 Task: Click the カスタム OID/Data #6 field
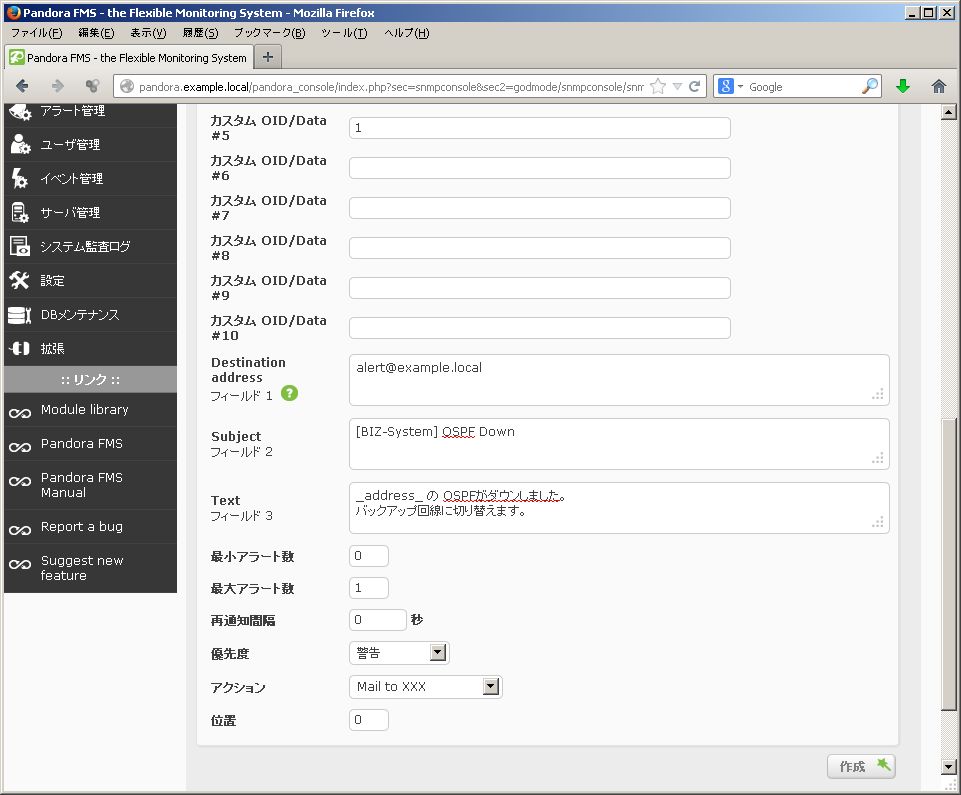point(539,168)
